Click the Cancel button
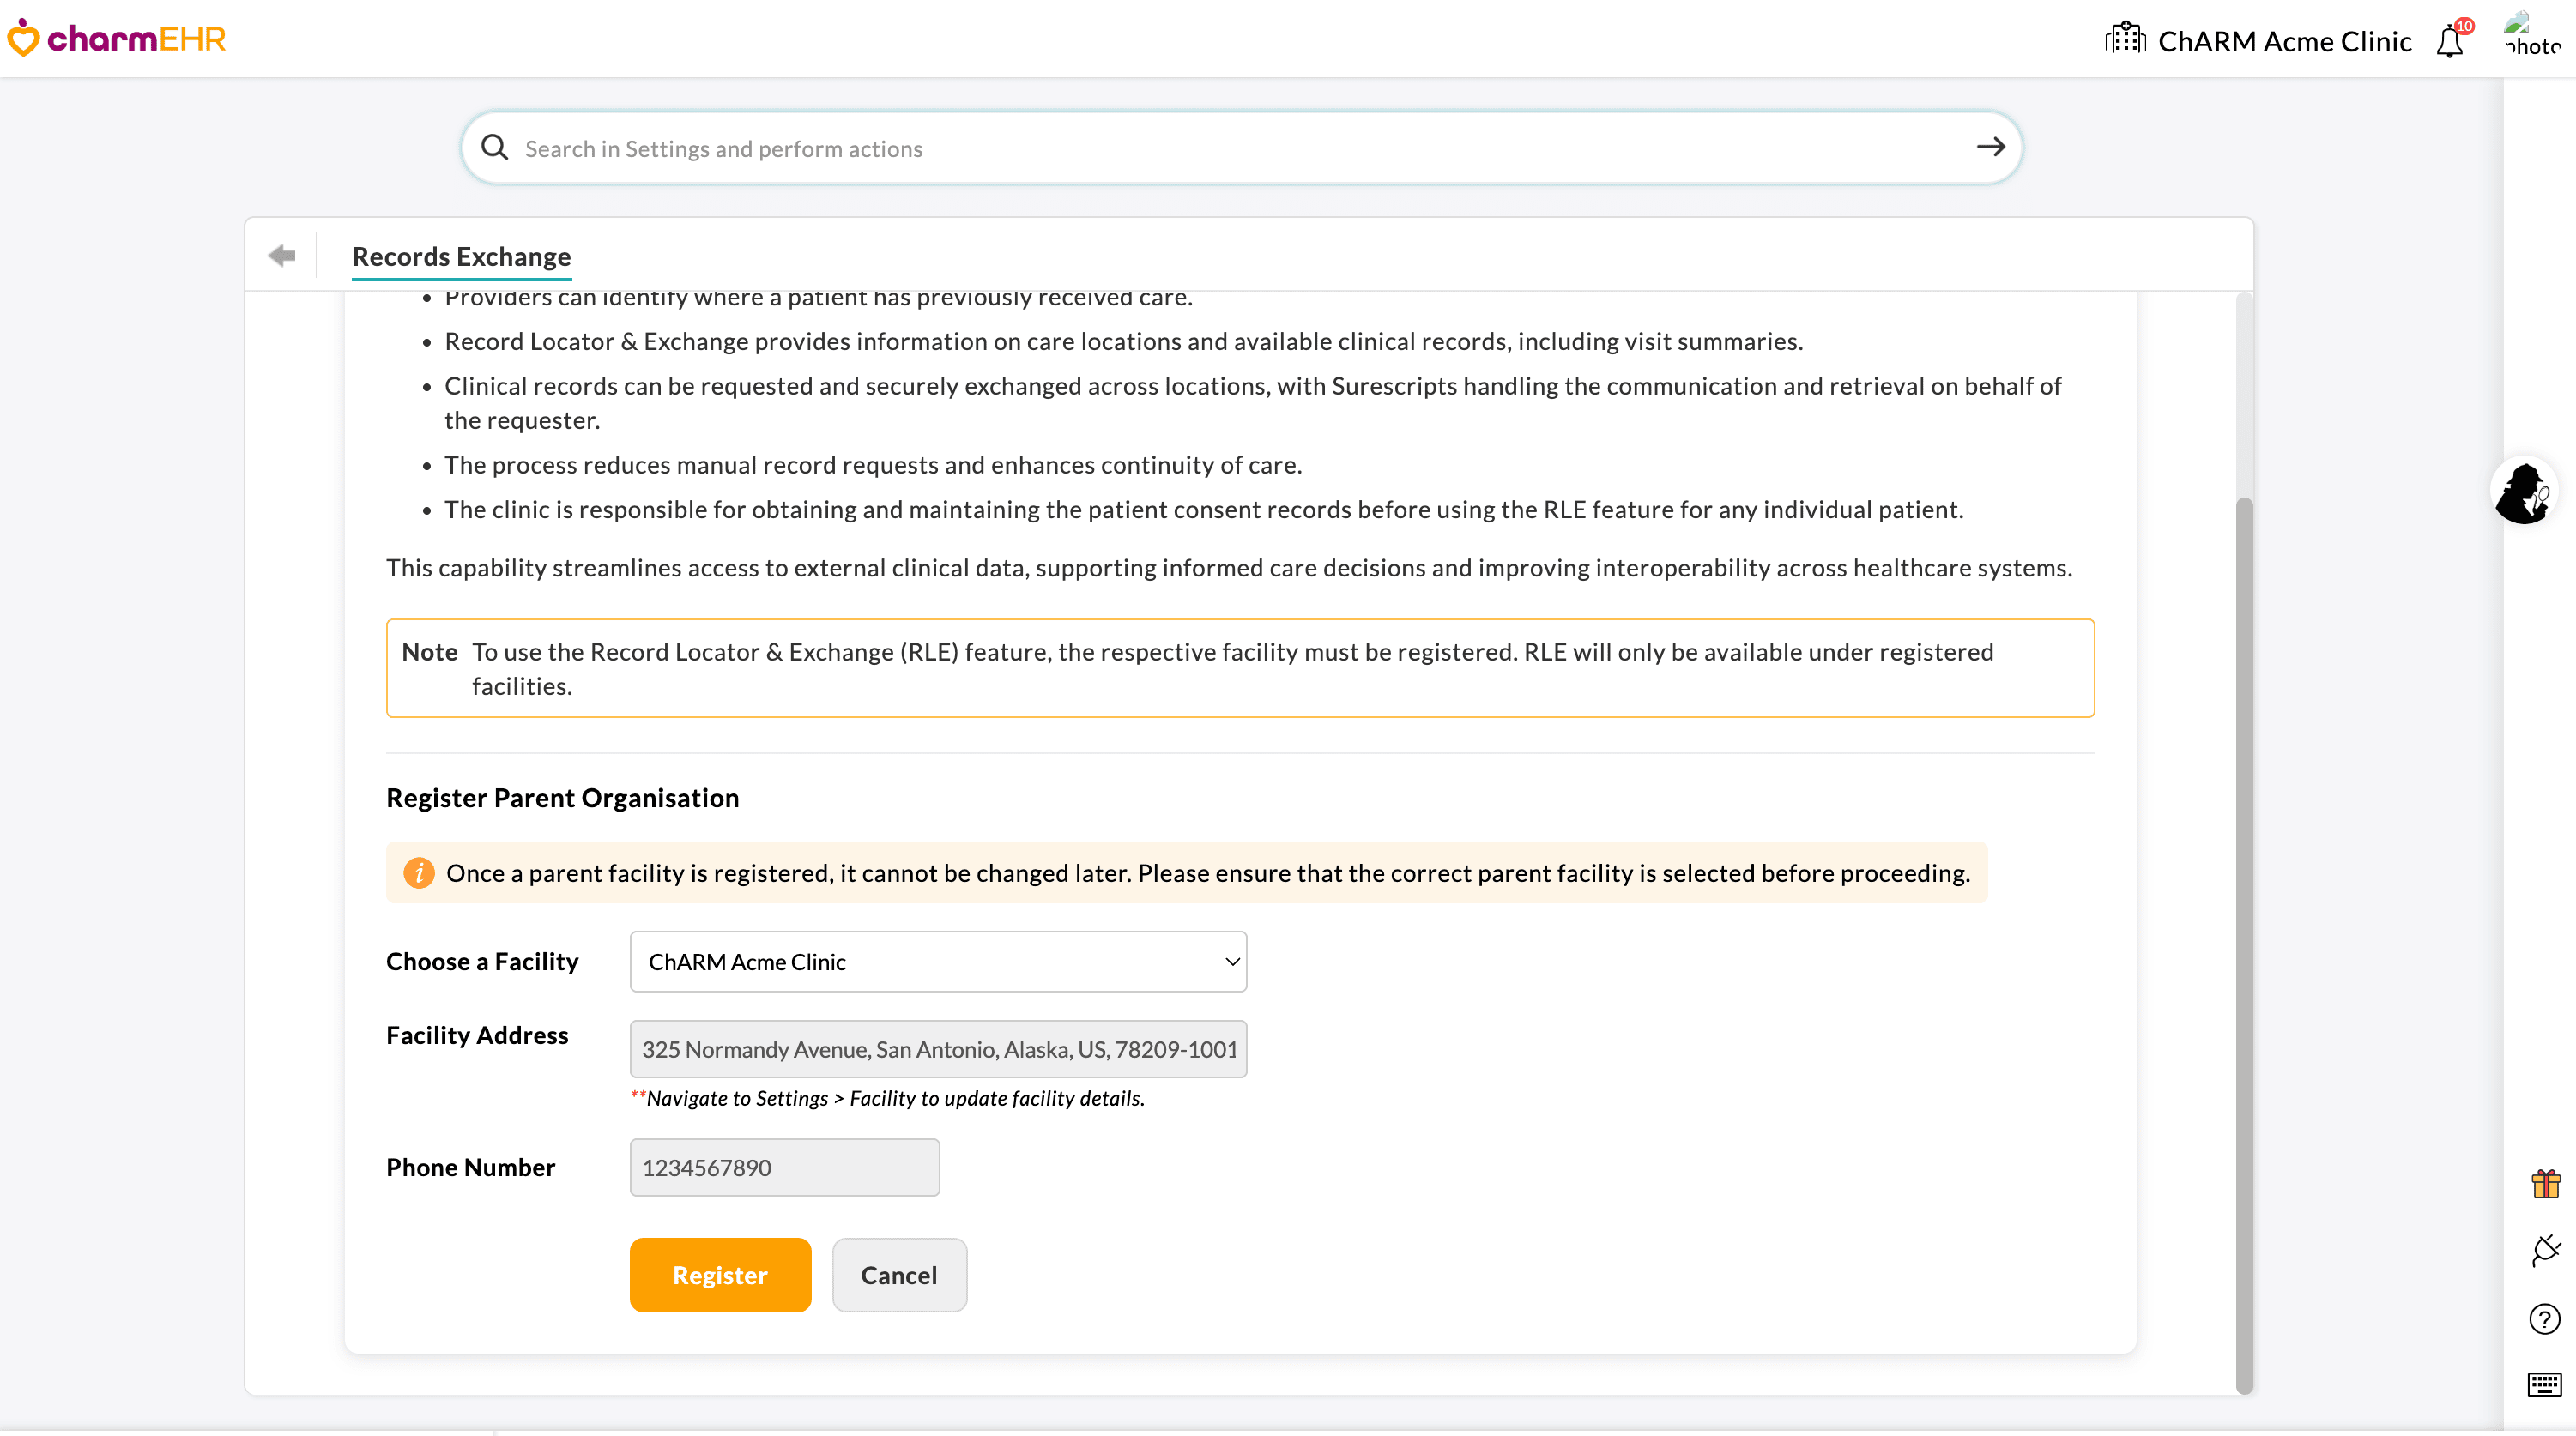The image size is (2576, 1436). 898,1274
